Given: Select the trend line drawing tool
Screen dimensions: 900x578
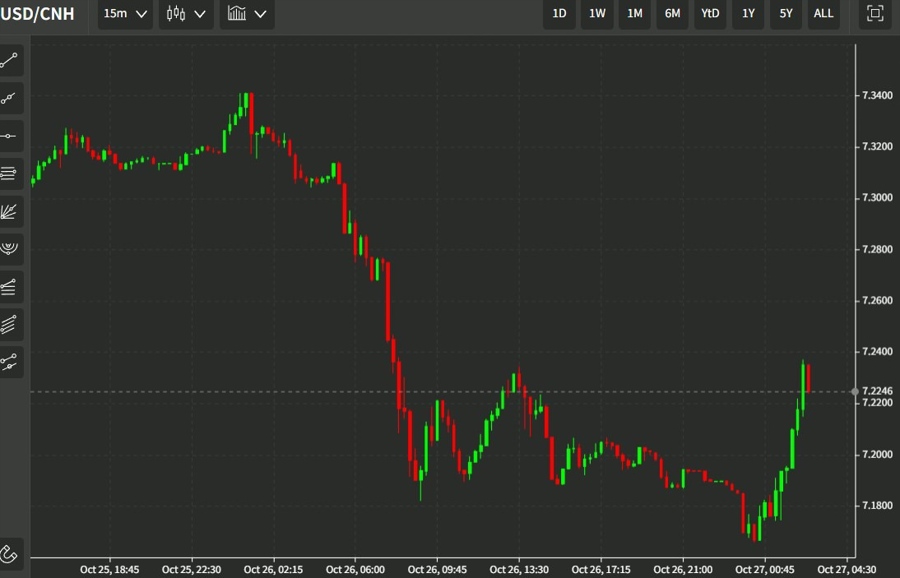Looking at the screenshot, I should click(10, 60).
